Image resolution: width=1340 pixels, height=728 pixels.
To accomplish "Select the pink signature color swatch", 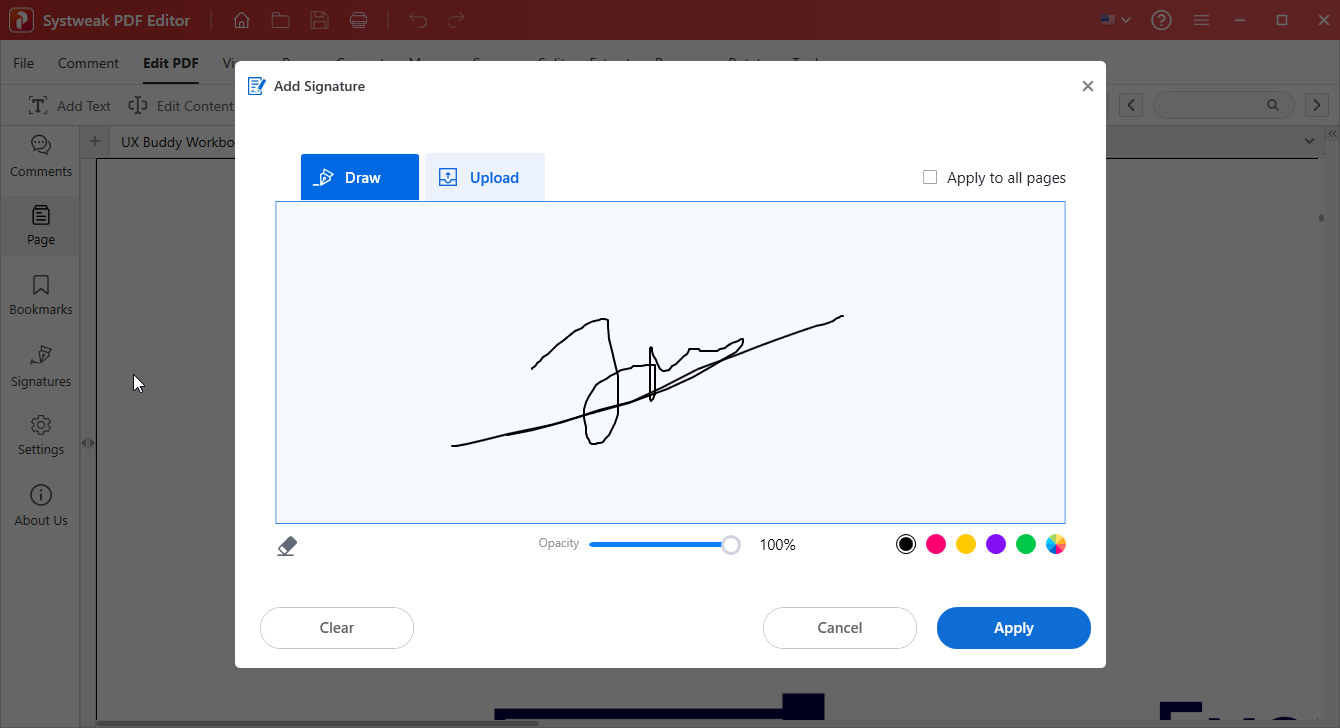I will coord(936,543).
